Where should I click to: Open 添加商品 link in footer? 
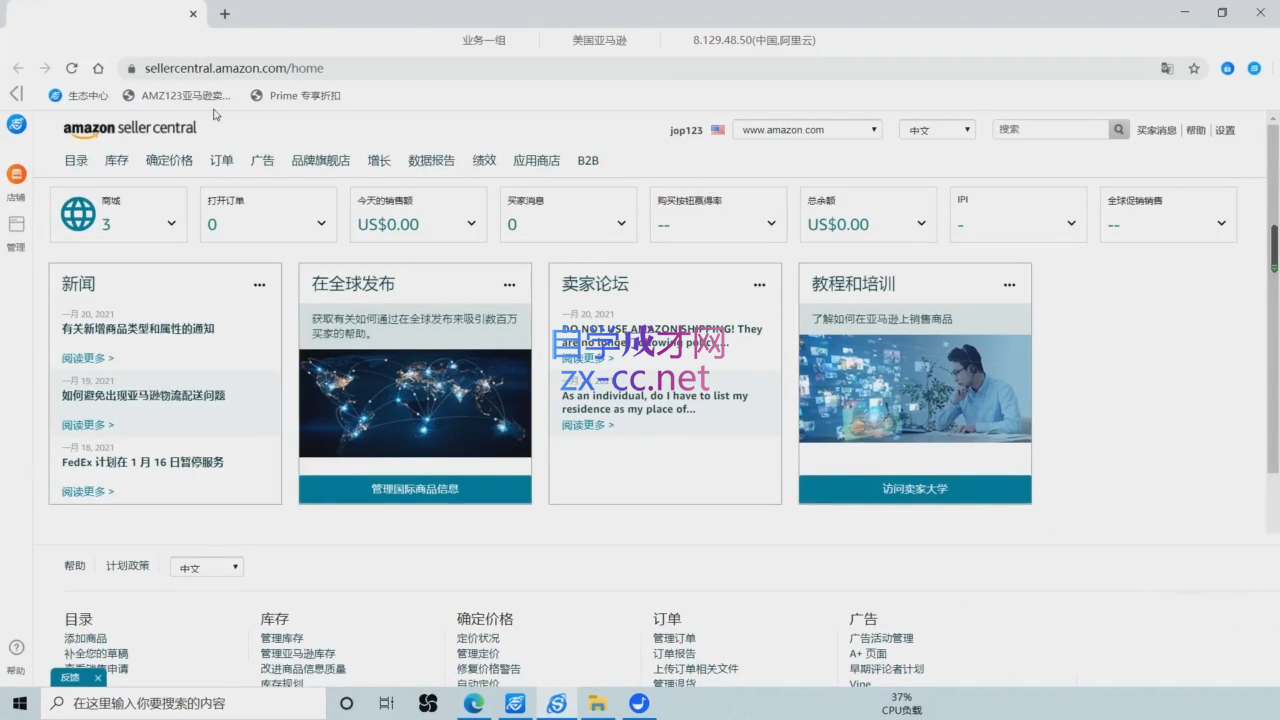point(86,638)
